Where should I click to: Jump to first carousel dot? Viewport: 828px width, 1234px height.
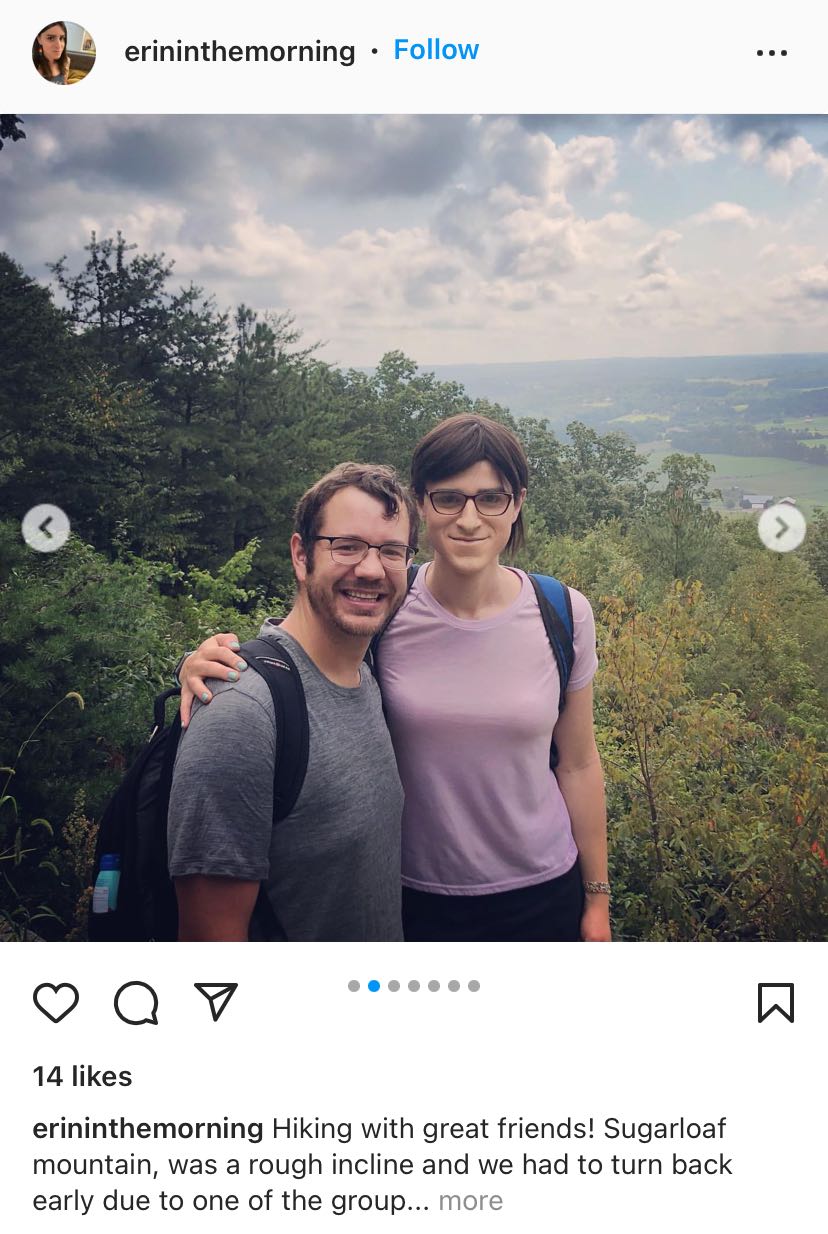[354, 986]
